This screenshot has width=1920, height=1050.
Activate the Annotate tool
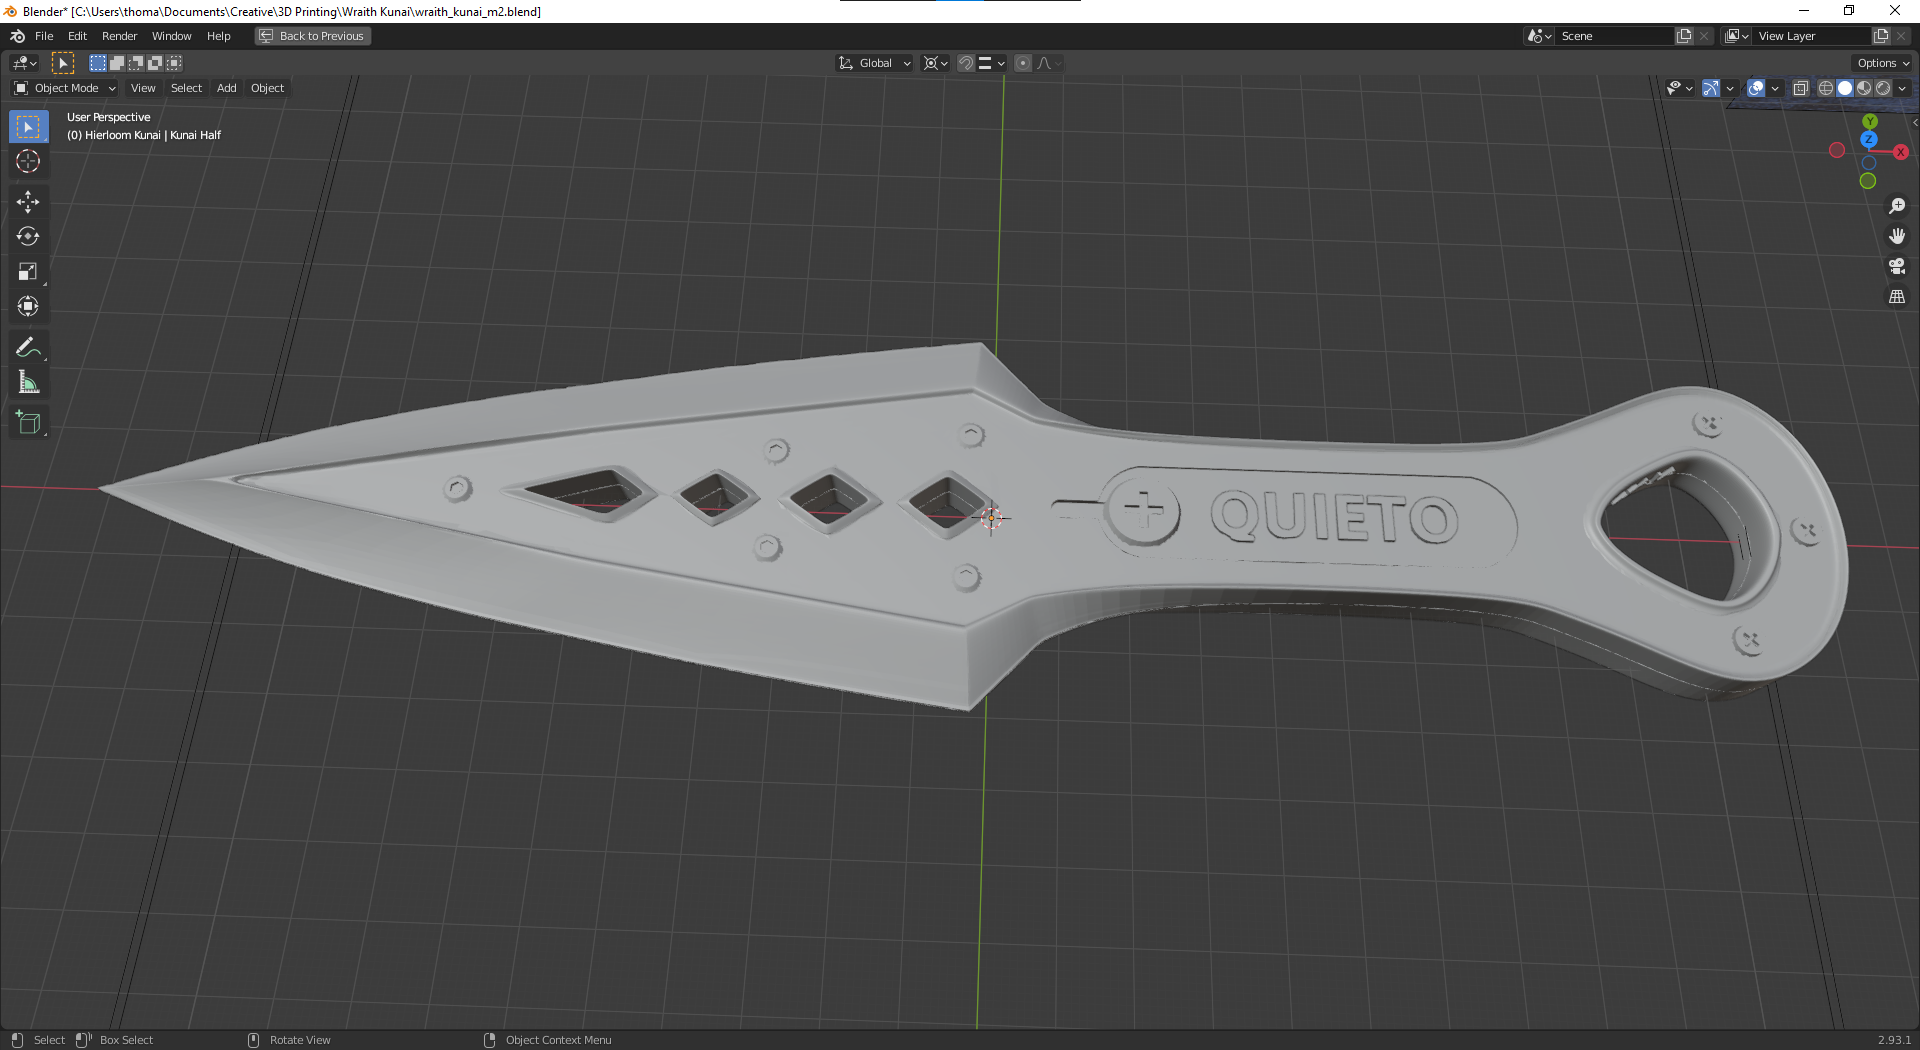click(27, 347)
